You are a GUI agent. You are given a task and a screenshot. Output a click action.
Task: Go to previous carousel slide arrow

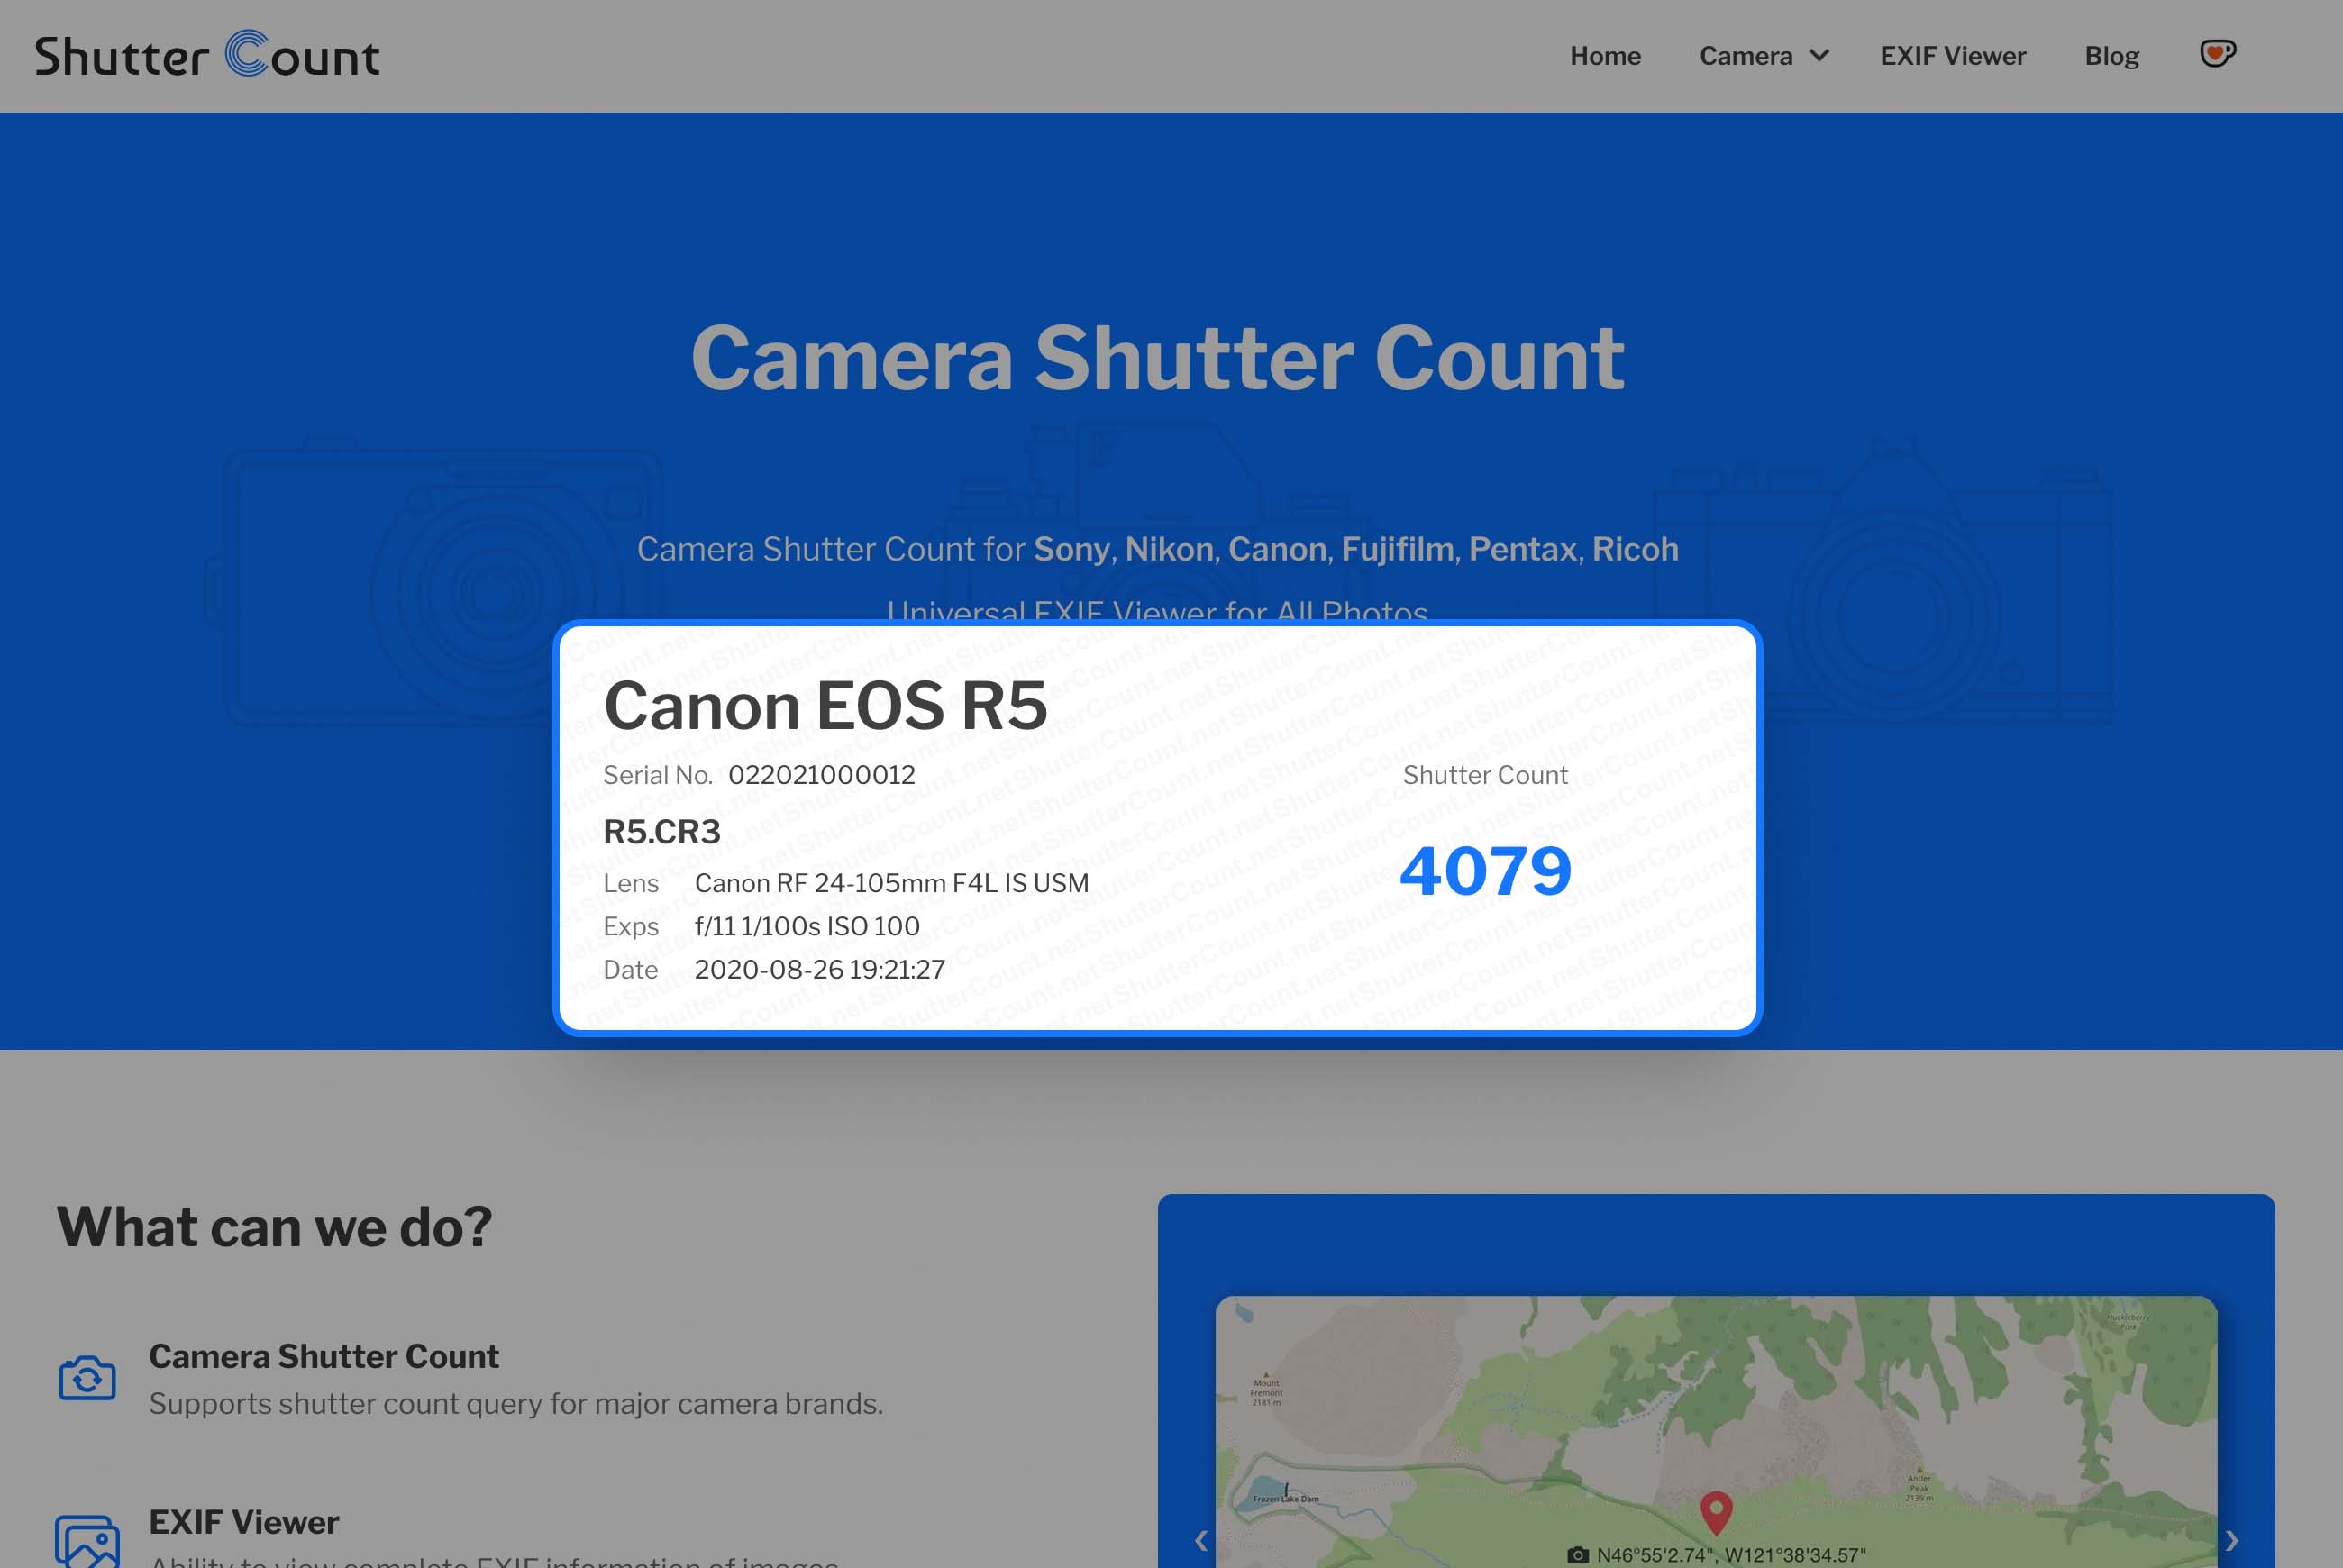coord(1201,1540)
